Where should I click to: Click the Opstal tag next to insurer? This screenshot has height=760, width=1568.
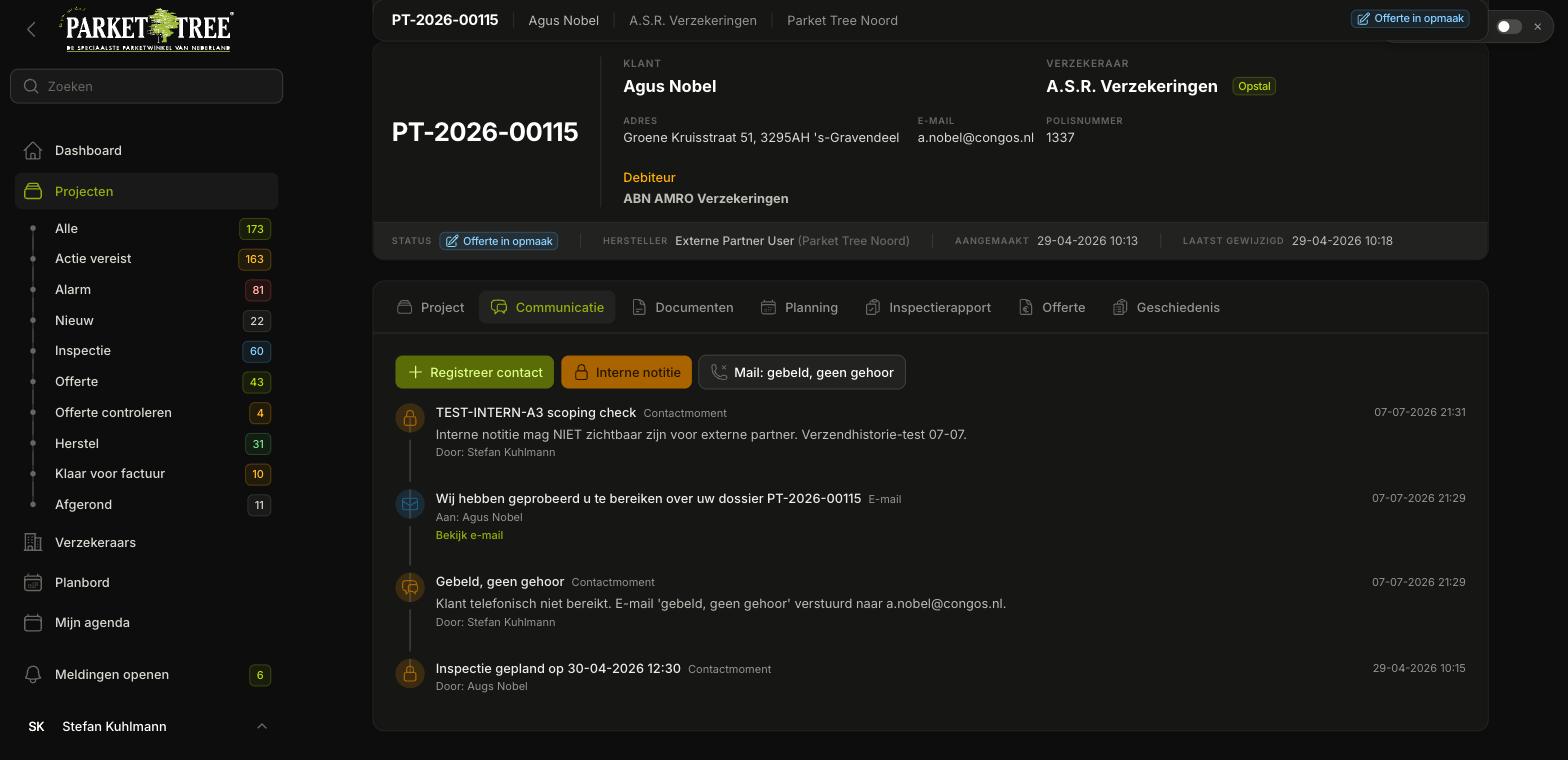point(1254,86)
